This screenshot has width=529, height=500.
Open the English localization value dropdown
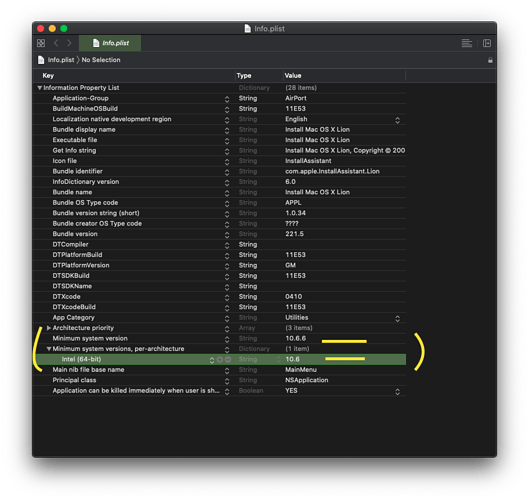(397, 120)
